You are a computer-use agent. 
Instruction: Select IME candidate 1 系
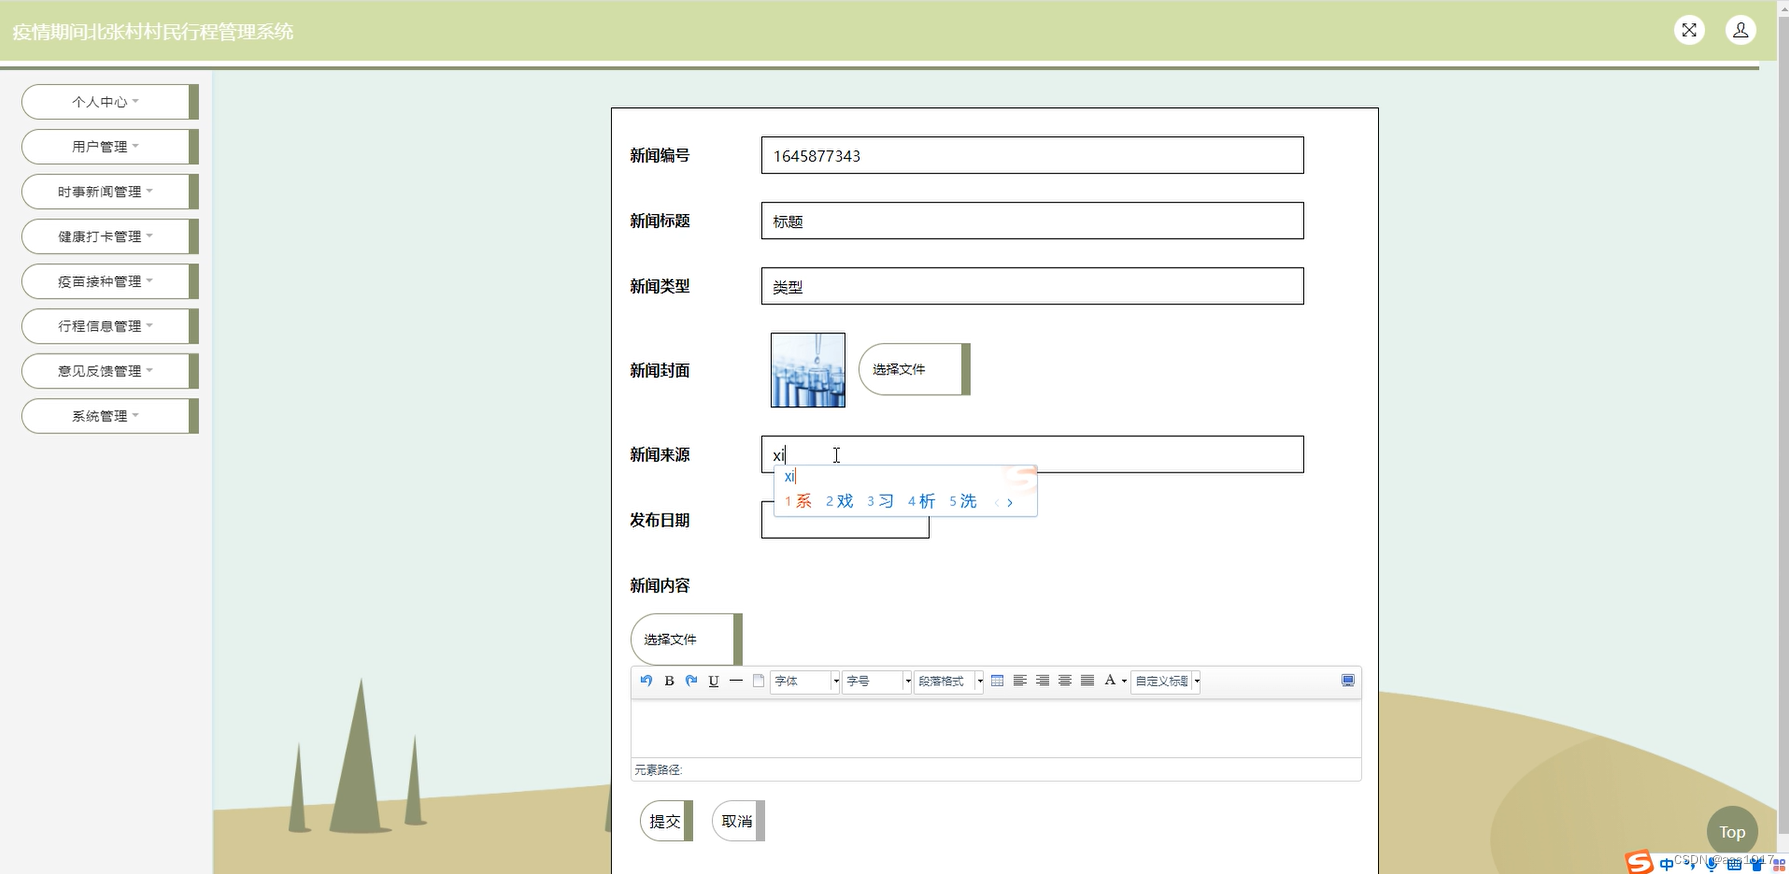pos(798,501)
